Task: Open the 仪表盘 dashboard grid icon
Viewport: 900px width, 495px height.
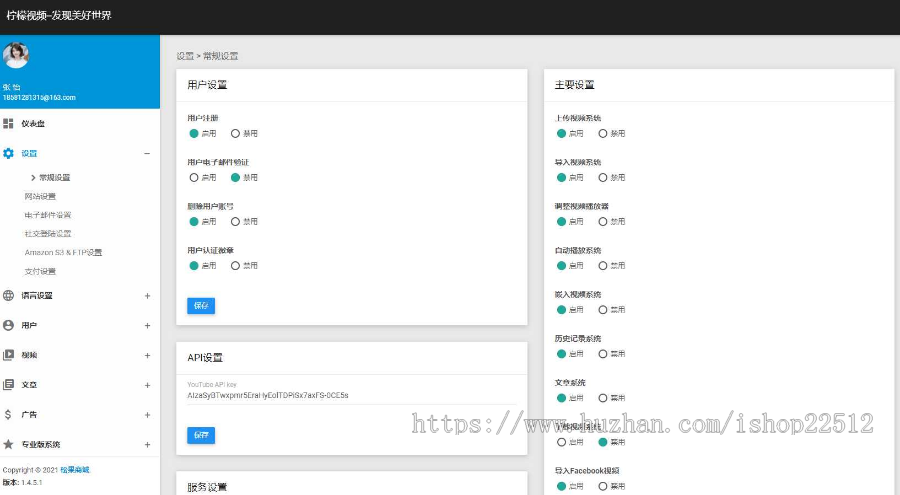Action: [x=8, y=123]
